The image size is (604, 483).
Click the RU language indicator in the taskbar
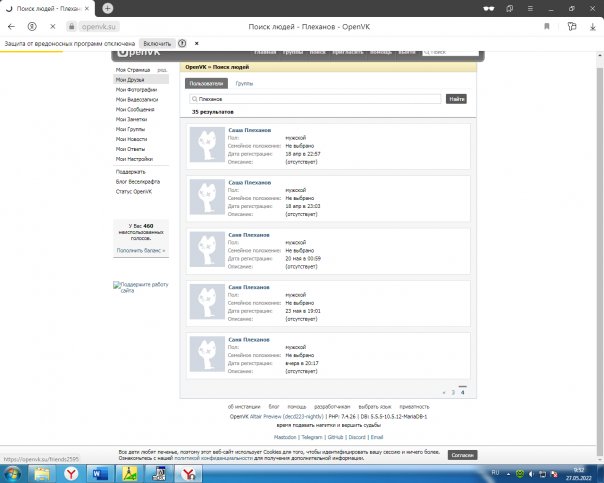point(495,473)
